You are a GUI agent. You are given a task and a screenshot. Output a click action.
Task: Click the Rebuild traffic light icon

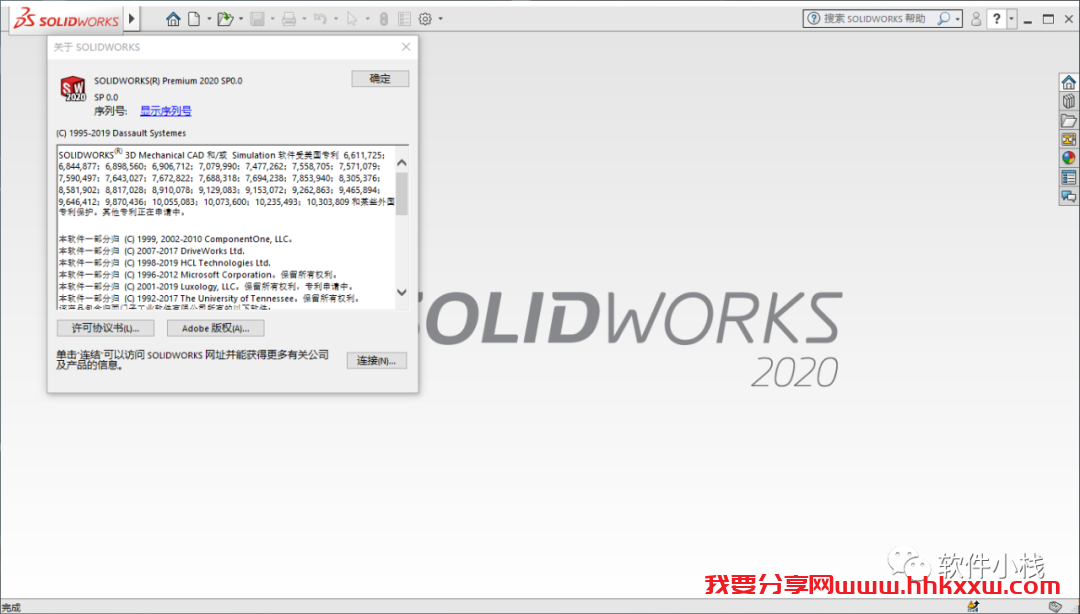pos(384,19)
